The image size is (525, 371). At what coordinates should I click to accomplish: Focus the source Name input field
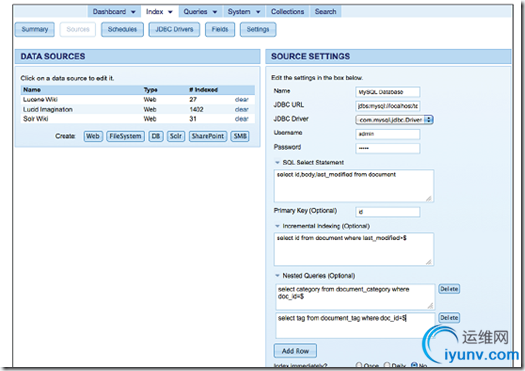tap(388, 92)
